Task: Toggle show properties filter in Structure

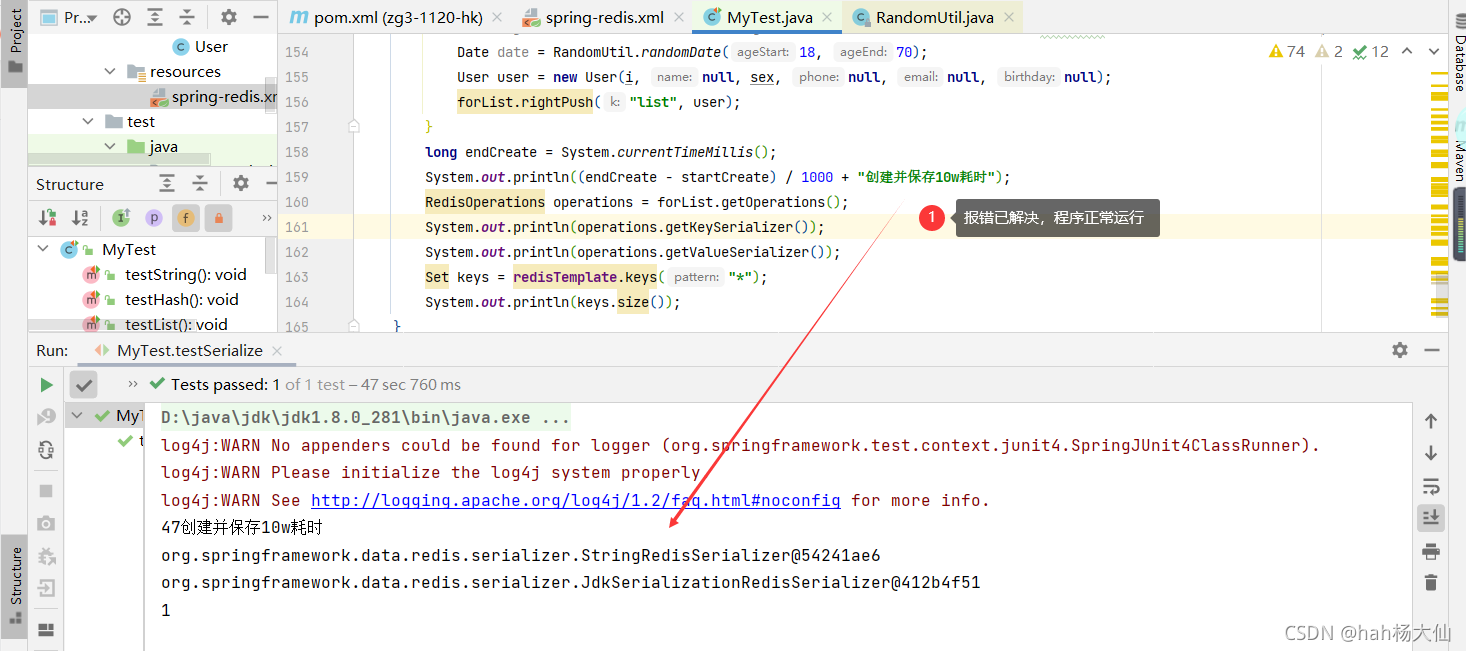Action: tap(153, 217)
